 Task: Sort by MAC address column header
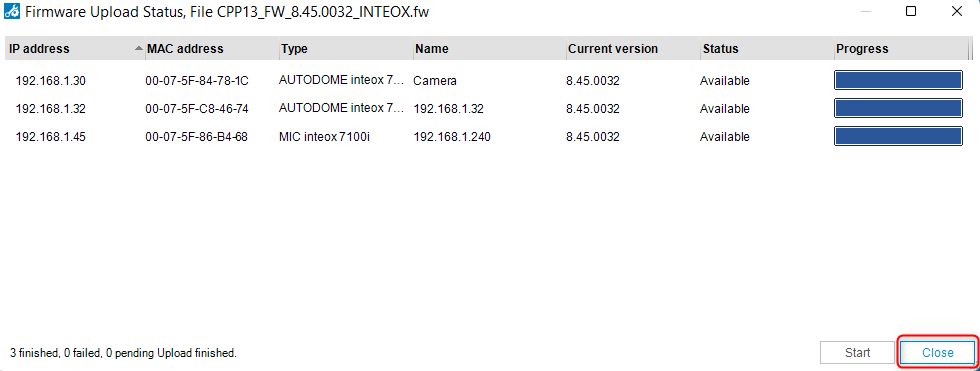click(x=212, y=49)
